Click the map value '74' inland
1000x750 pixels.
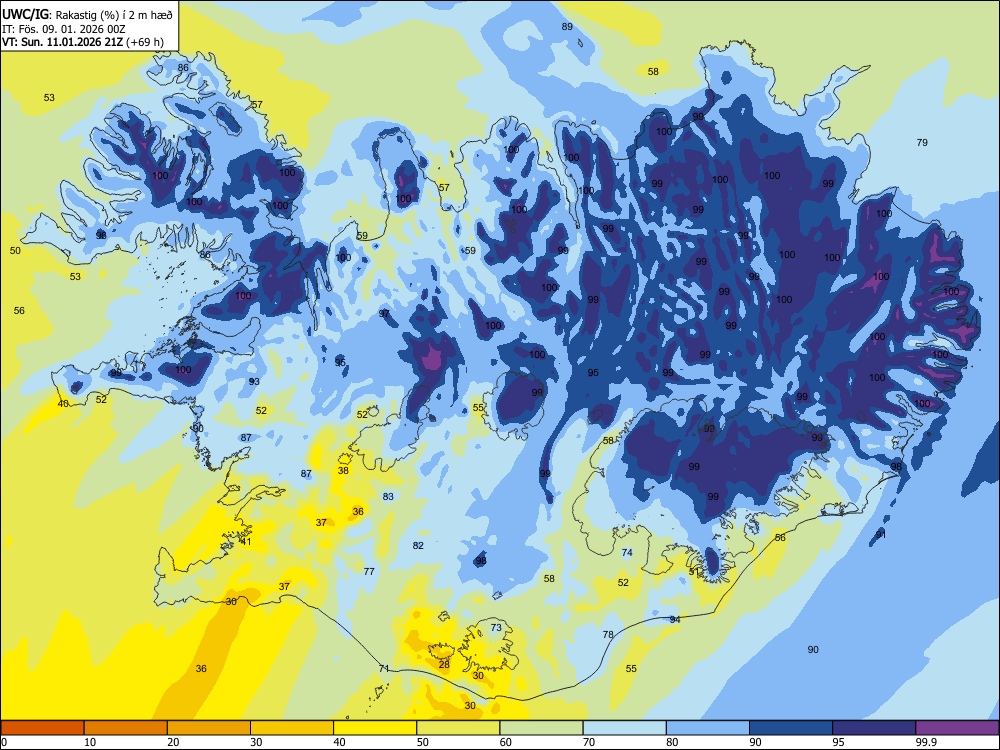[x=627, y=552]
